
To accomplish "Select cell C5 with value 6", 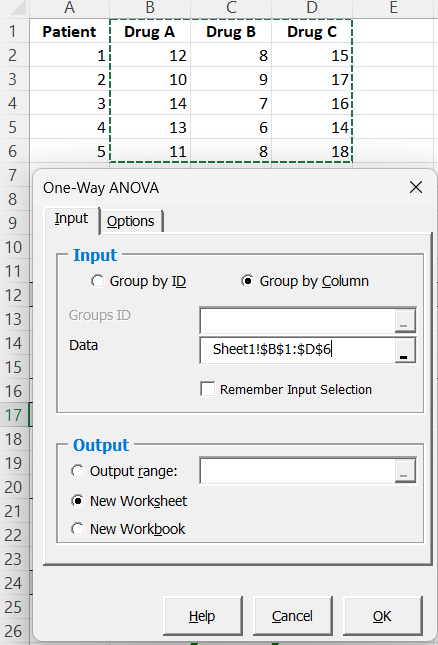I will coord(231,127).
